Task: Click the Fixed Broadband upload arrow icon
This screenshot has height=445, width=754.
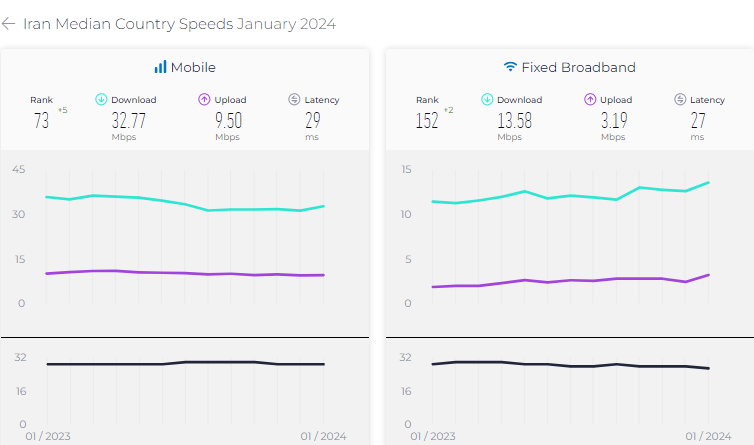Action: (590, 99)
